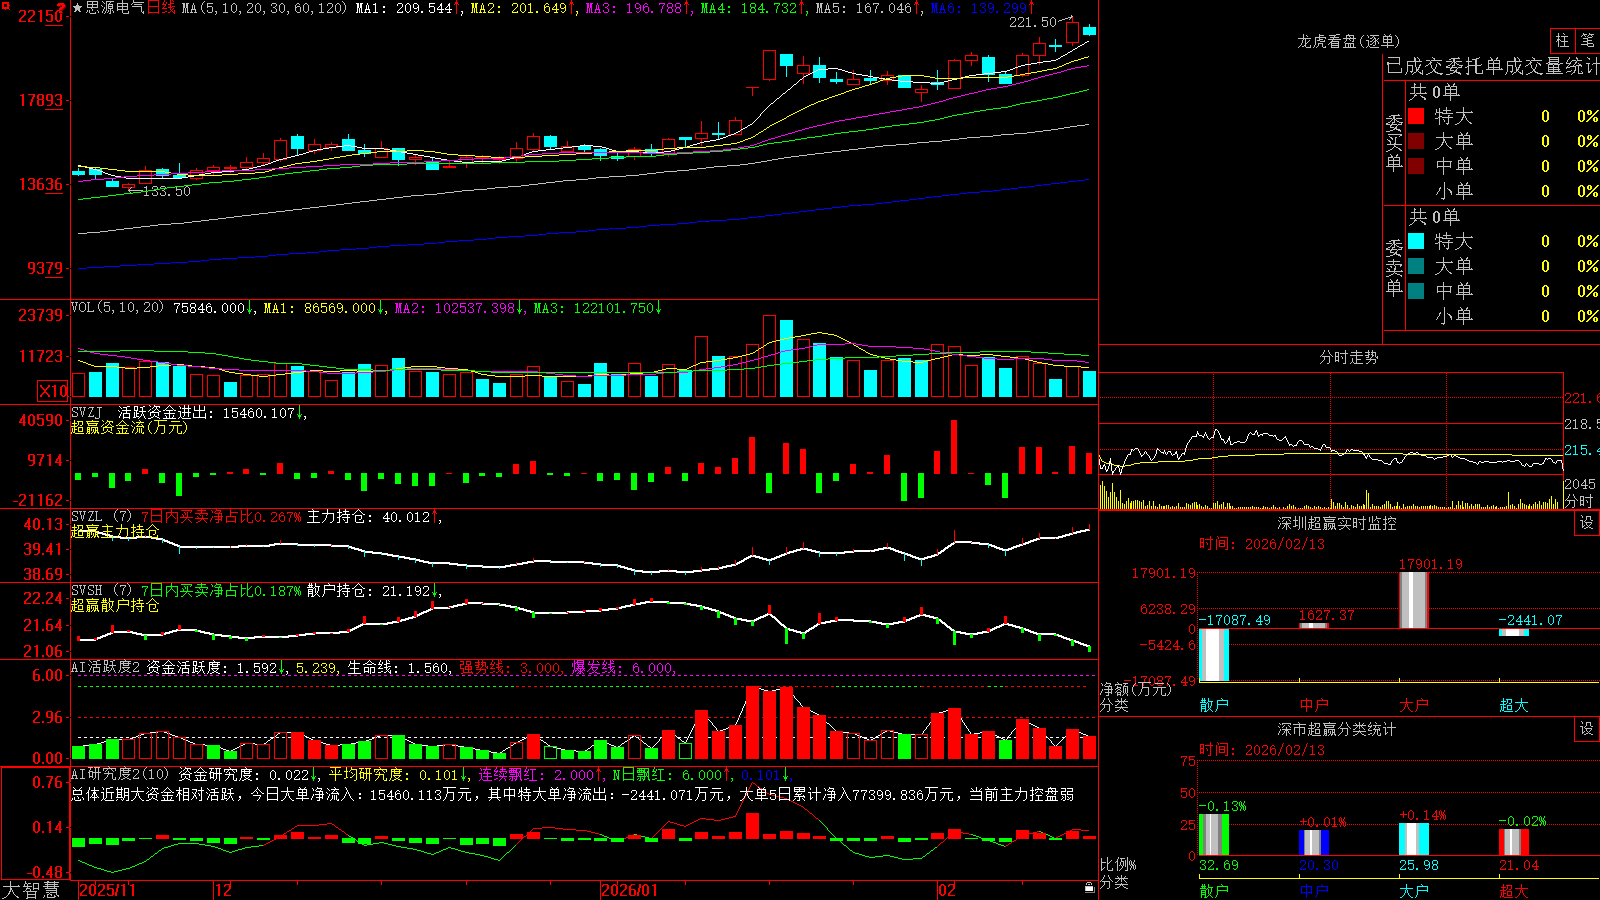Image resolution: width=1600 pixels, height=900 pixels.
Task: Click the lock icon at timeline end
Action: [x=1090, y=888]
